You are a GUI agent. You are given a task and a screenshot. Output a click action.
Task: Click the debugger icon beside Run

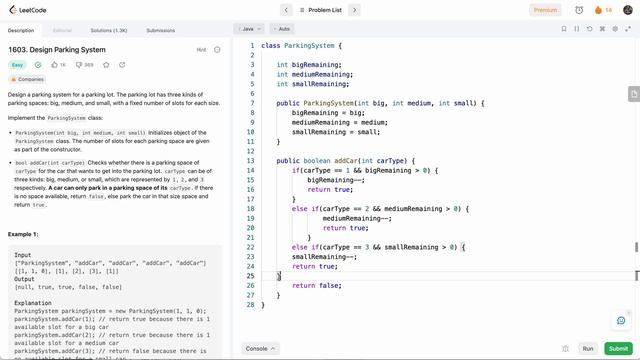(565, 349)
